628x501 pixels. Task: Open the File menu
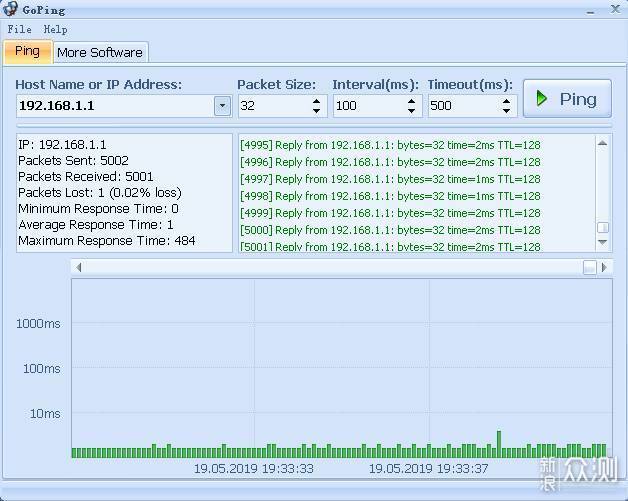19,29
